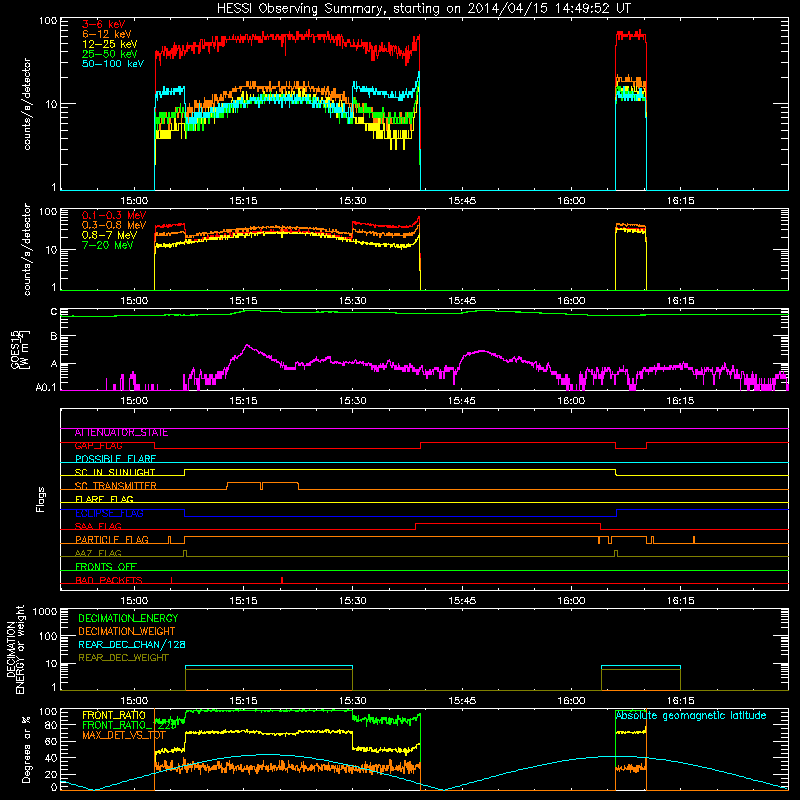The height and width of the screenshot is (800, 800).
Task: Click the 0.3-0.8 MeV legend label
Action: 114,225
